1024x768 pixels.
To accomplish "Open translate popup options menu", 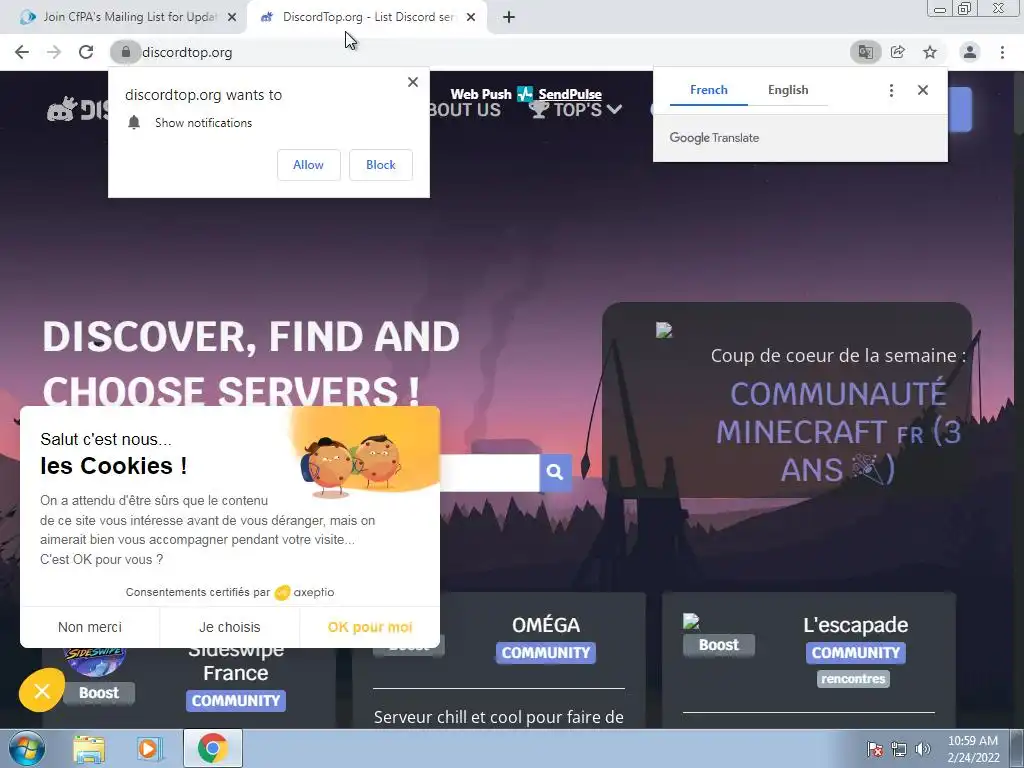I will coord(891,90).
